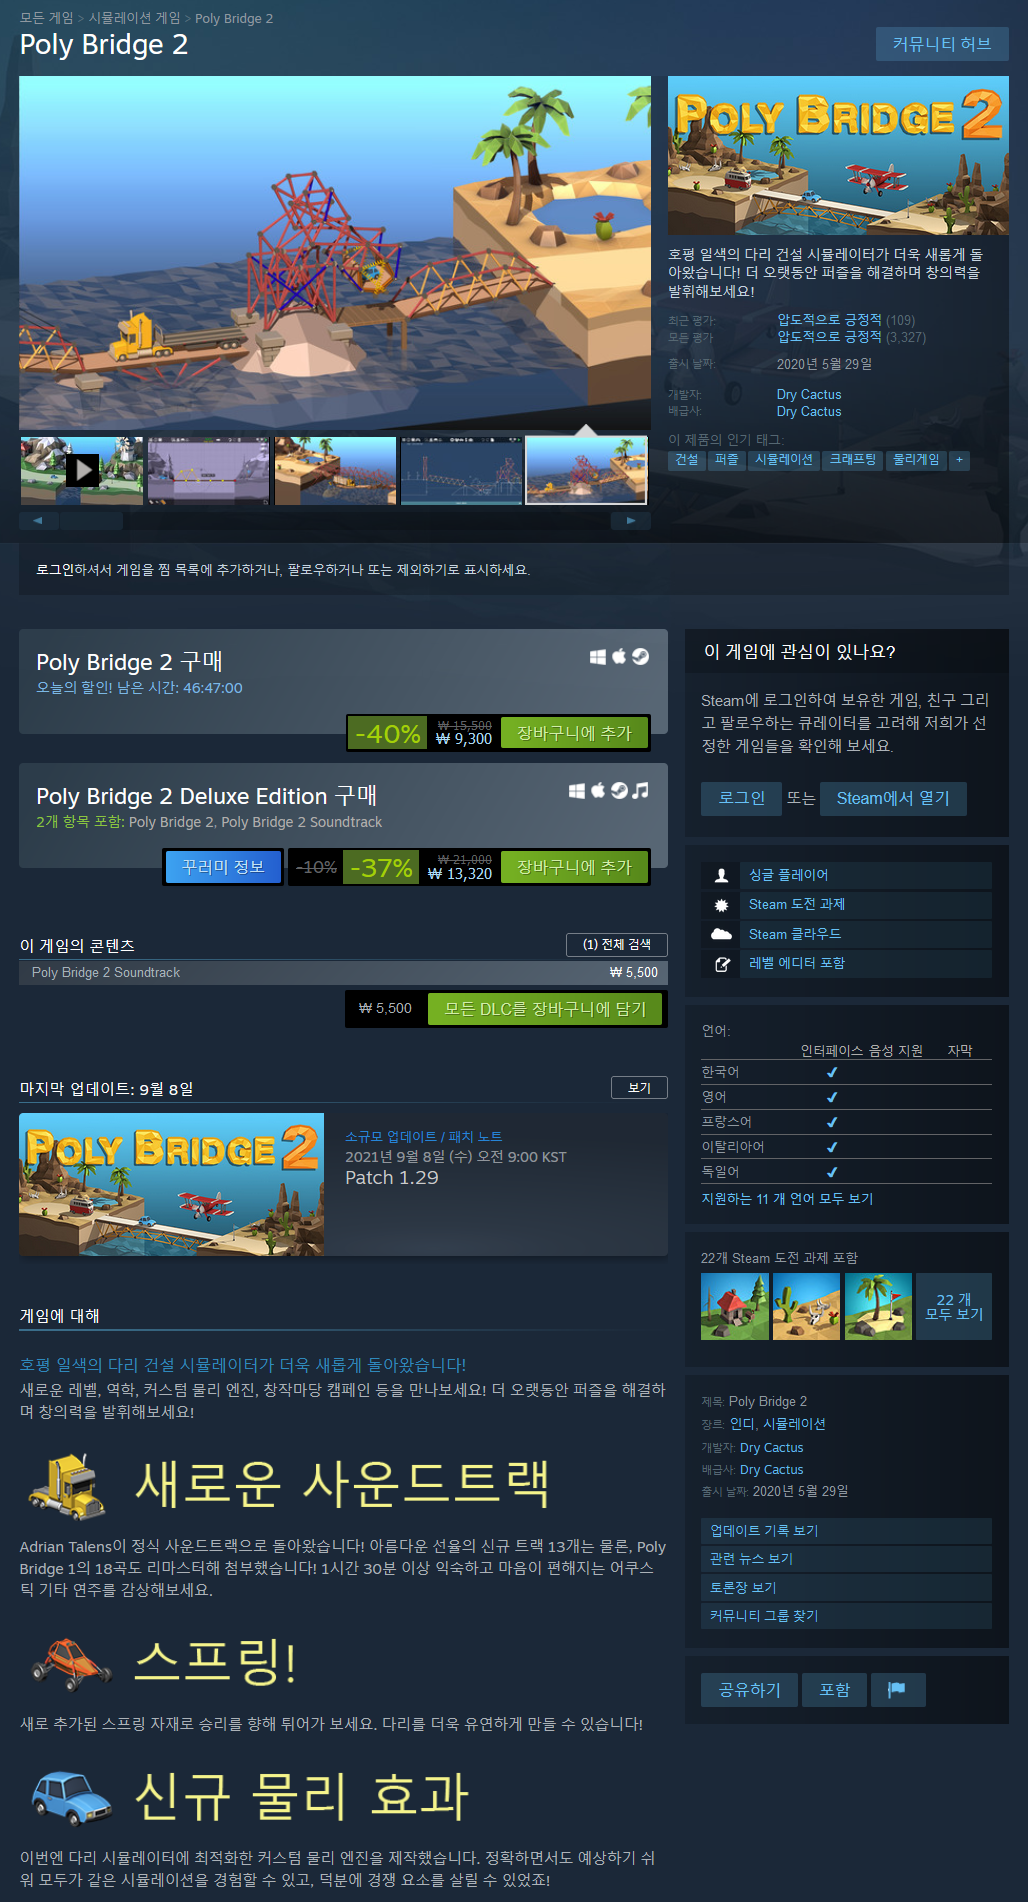Click the 공유하기 share button

tap(749, 1690)
